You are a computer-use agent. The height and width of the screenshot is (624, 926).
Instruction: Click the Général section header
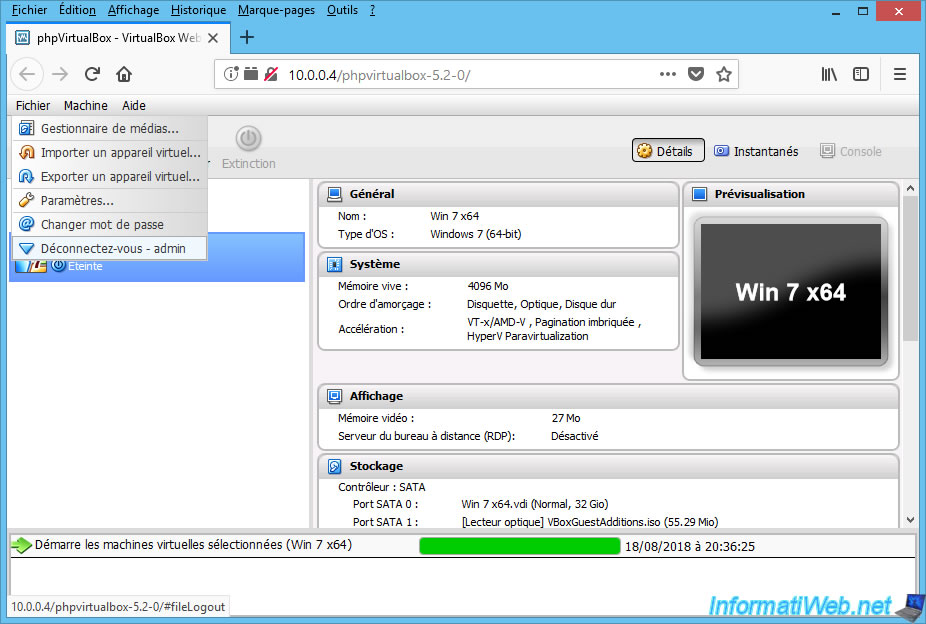498,194
